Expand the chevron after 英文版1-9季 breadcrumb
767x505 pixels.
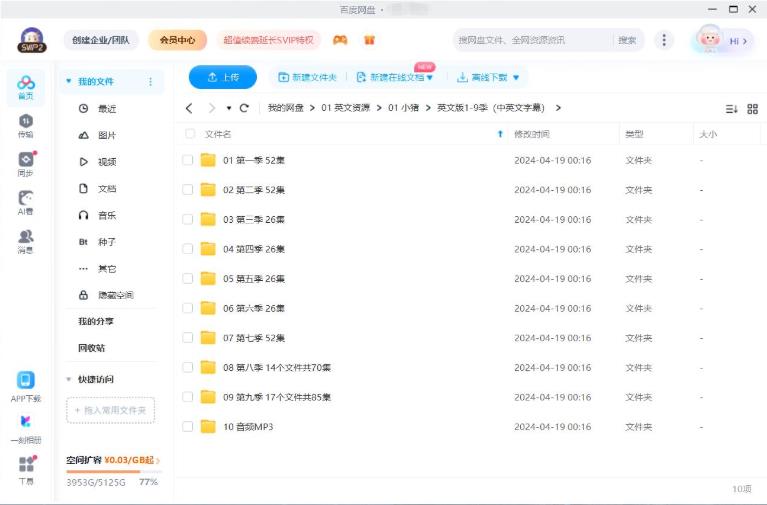pos(558,108)
